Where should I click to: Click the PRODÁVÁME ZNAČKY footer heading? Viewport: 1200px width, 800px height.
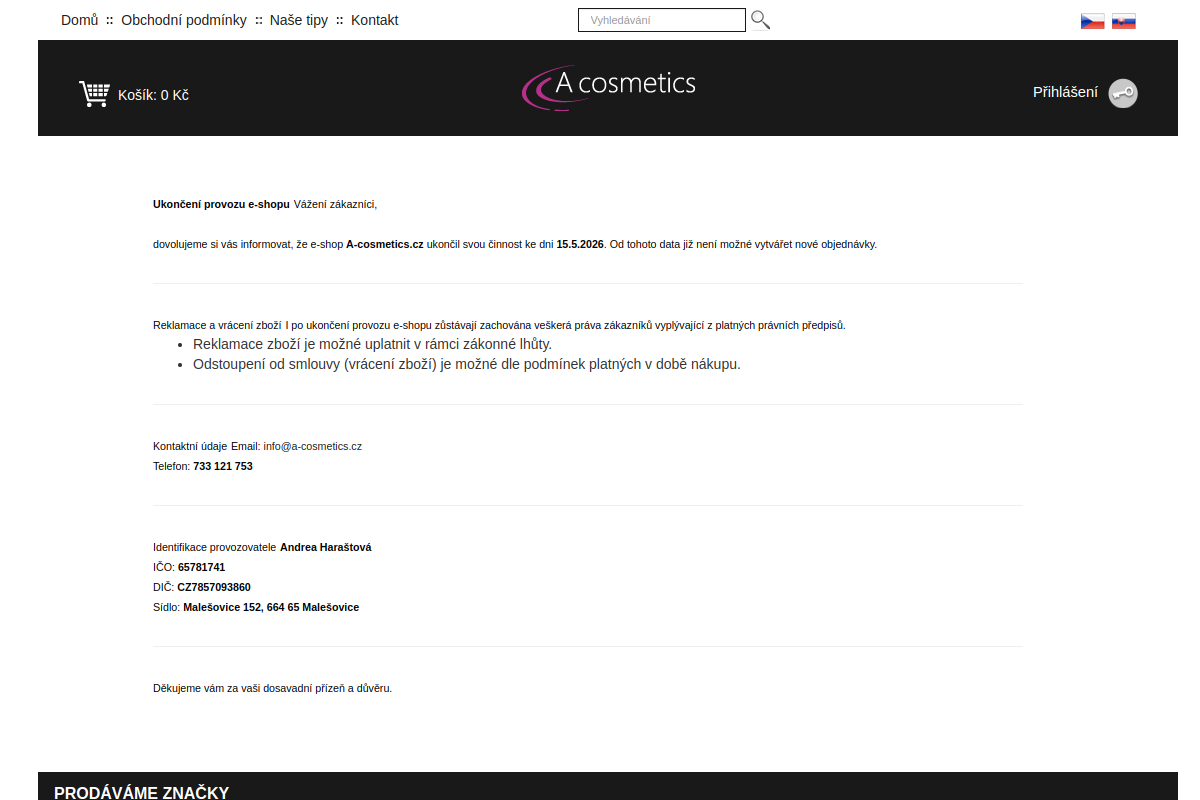click(142, 792)
